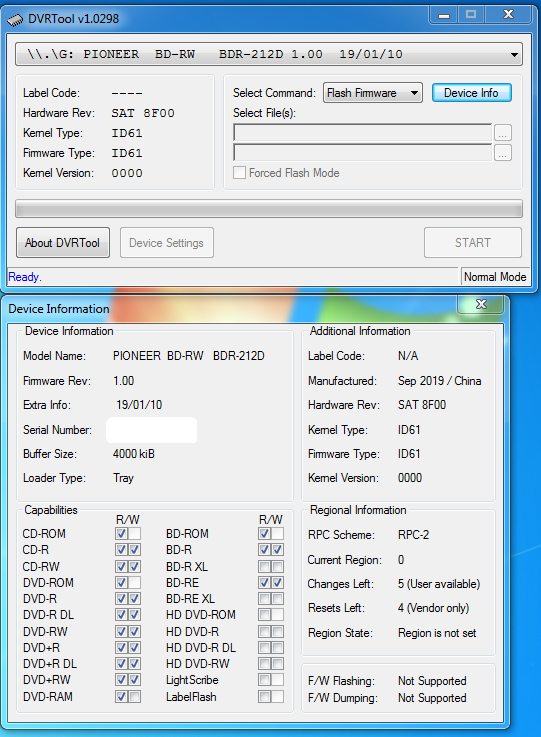The height and width of the screenshot is (737, 541).
Task: Toggle the LightScribe checkbox
Action: click(x=264, y=680)
